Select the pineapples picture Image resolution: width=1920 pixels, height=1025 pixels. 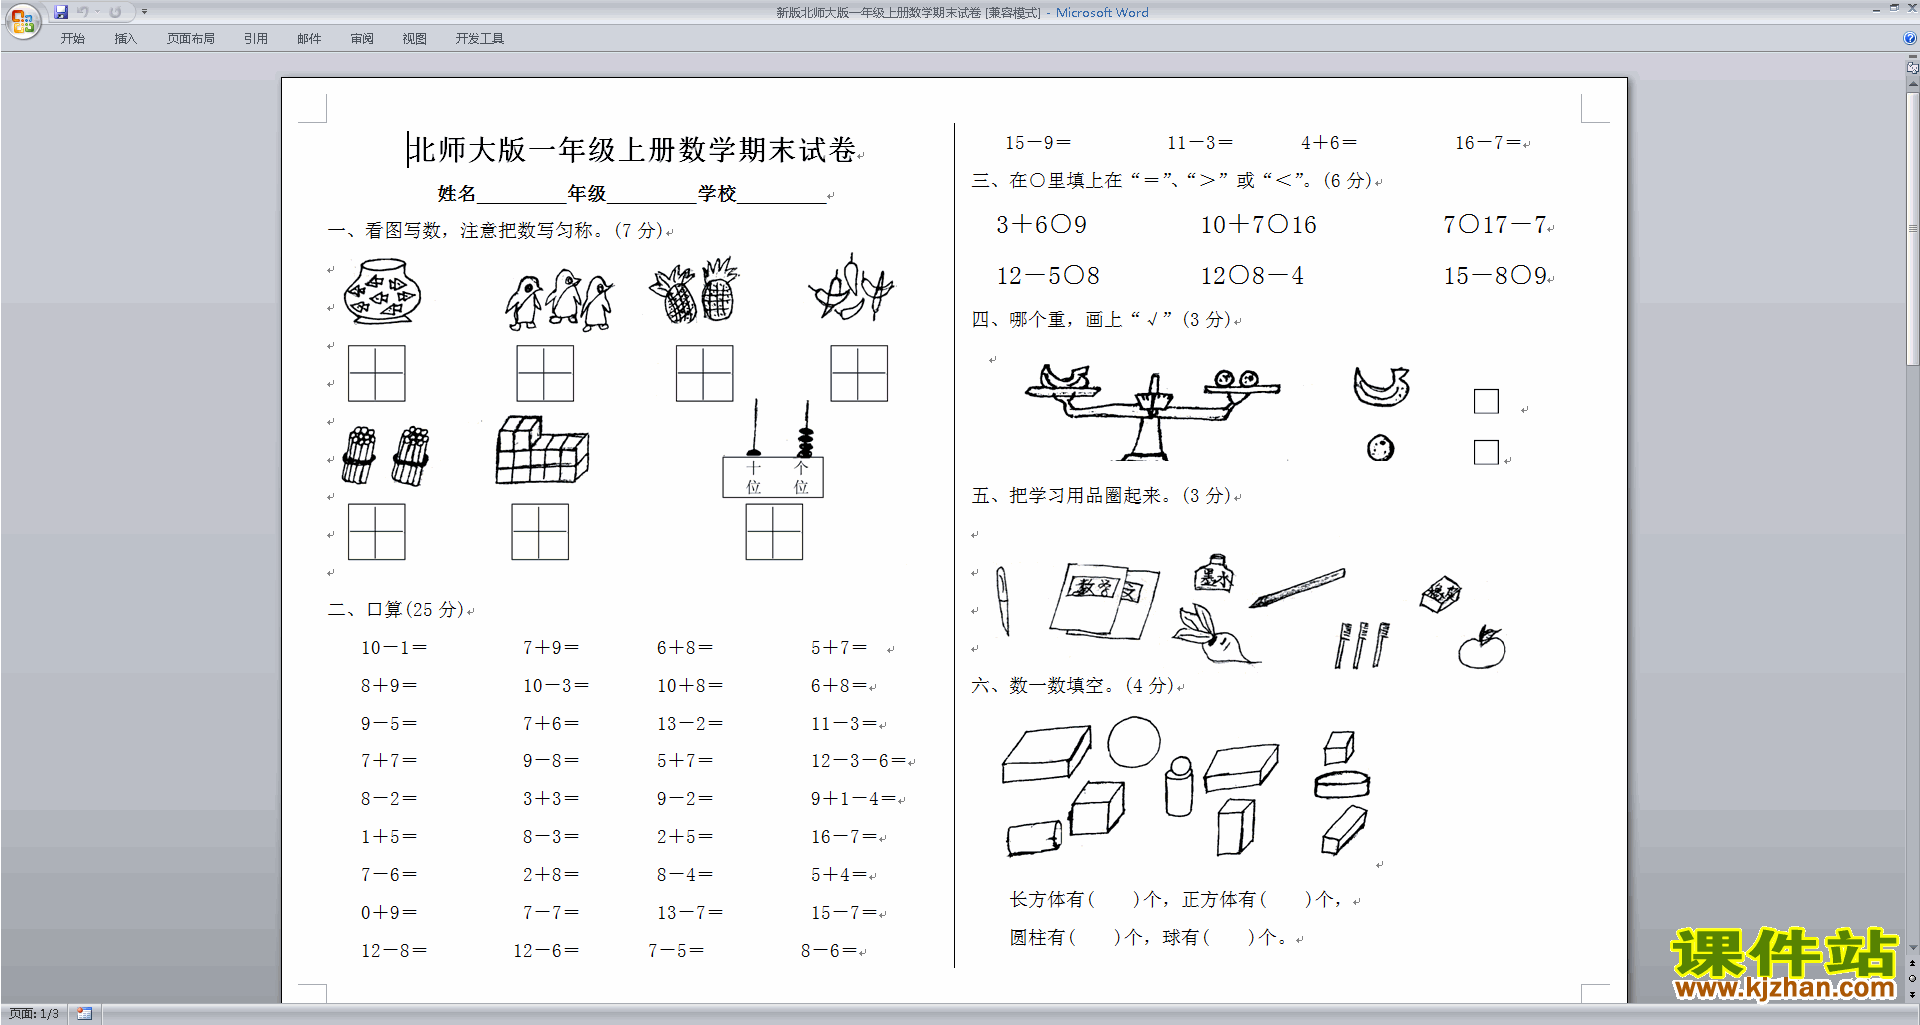[x=694, y=290]
